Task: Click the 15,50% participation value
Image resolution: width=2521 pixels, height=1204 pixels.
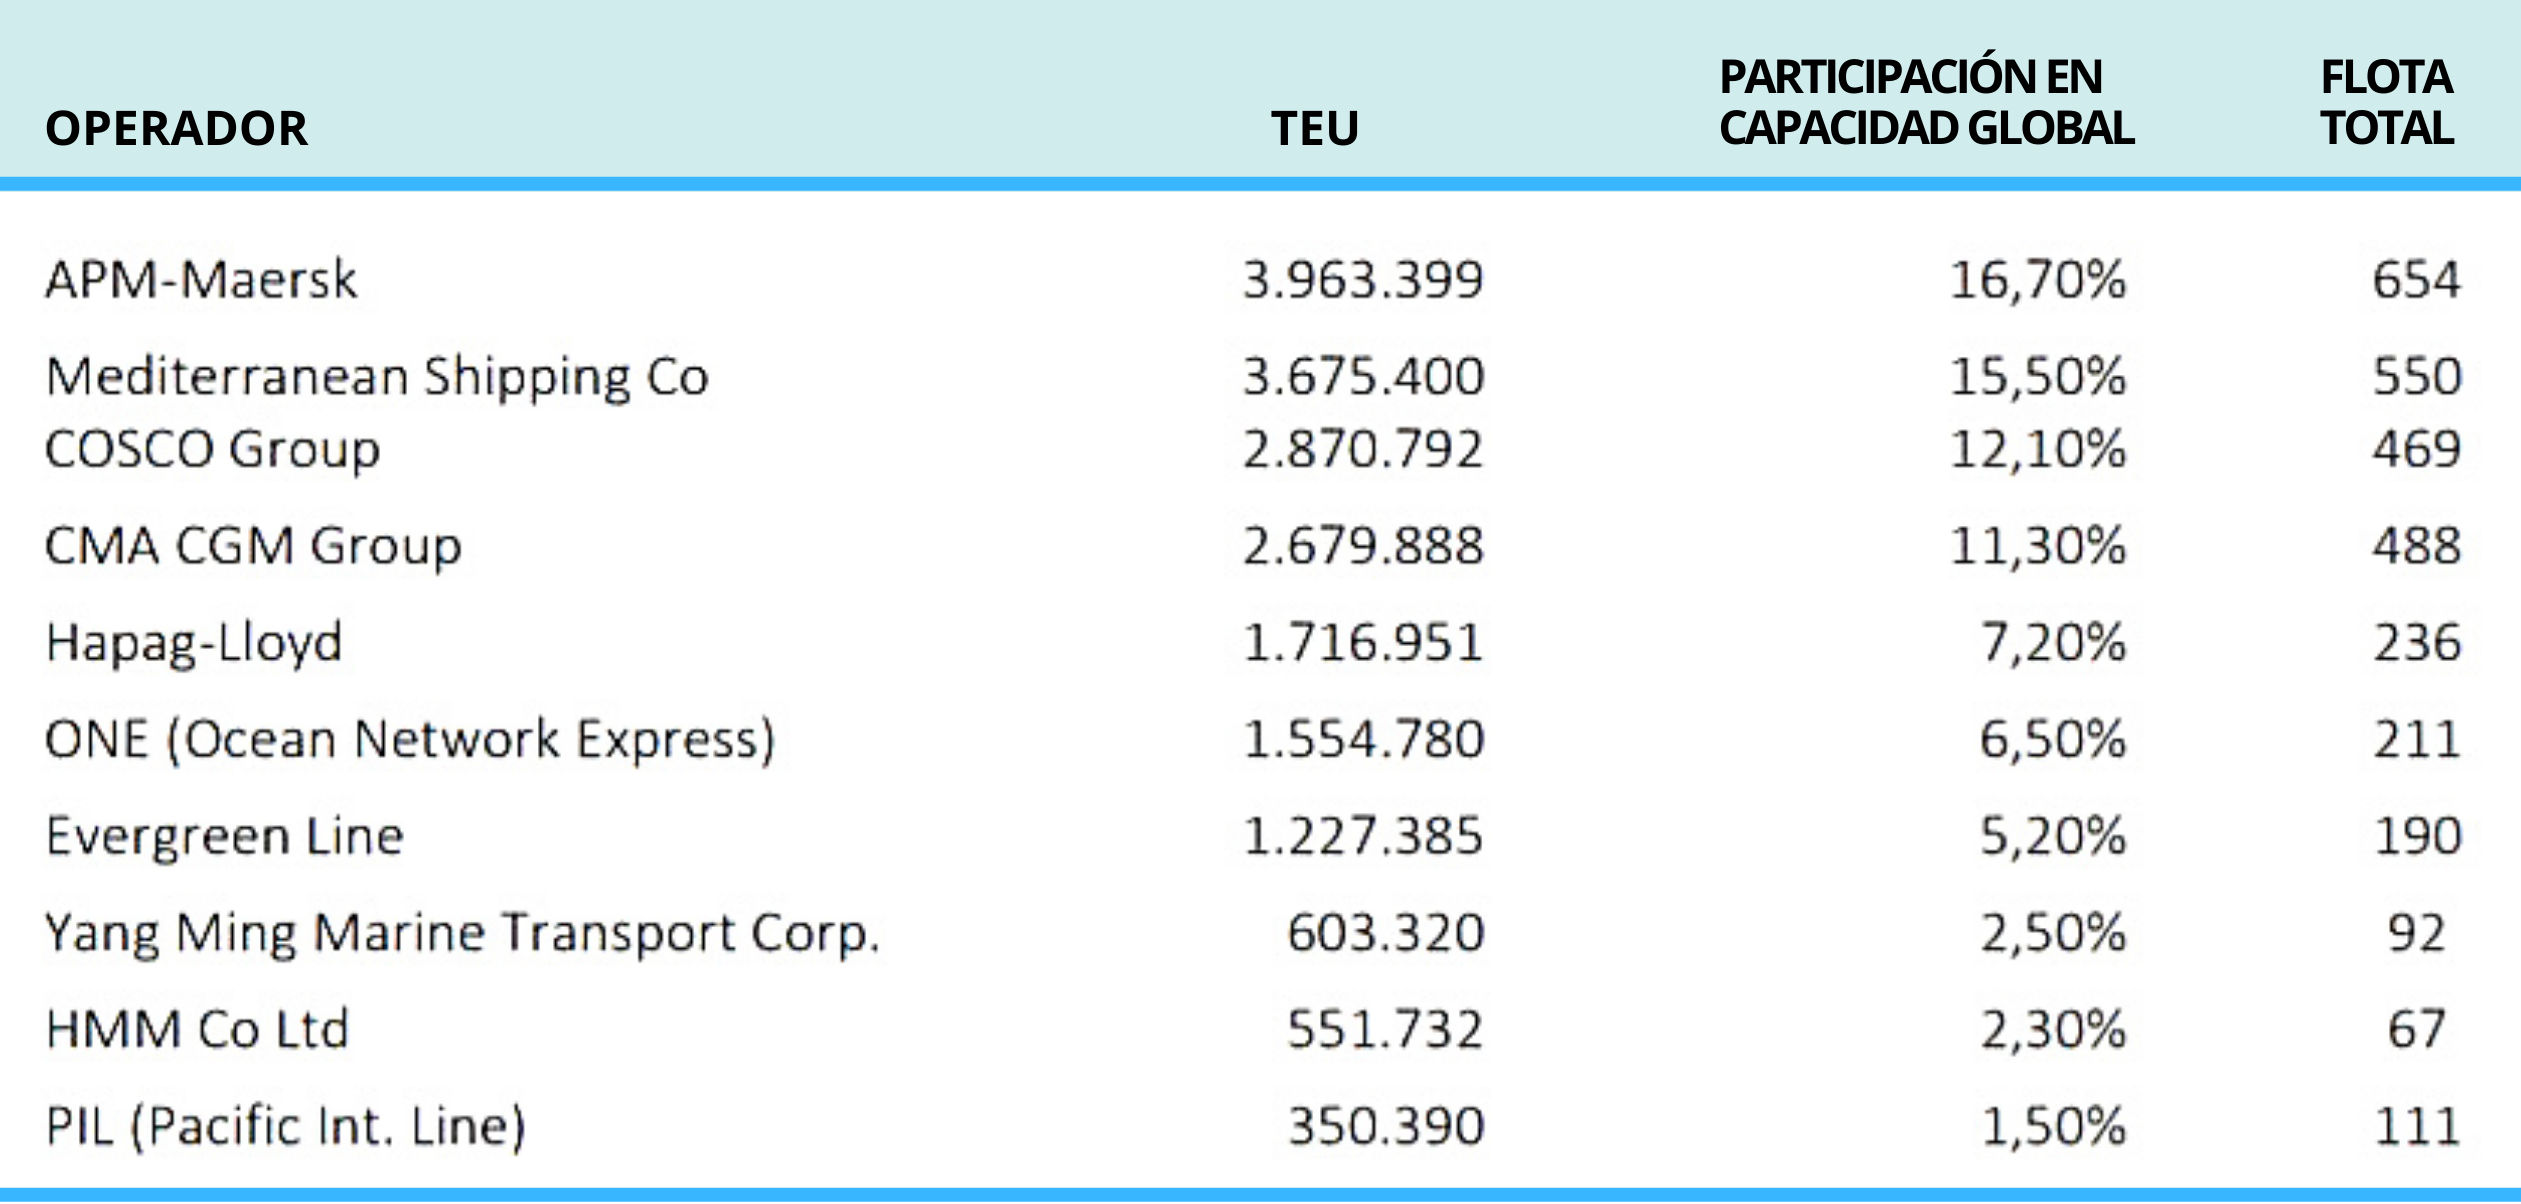Action: click(2037, 377)
